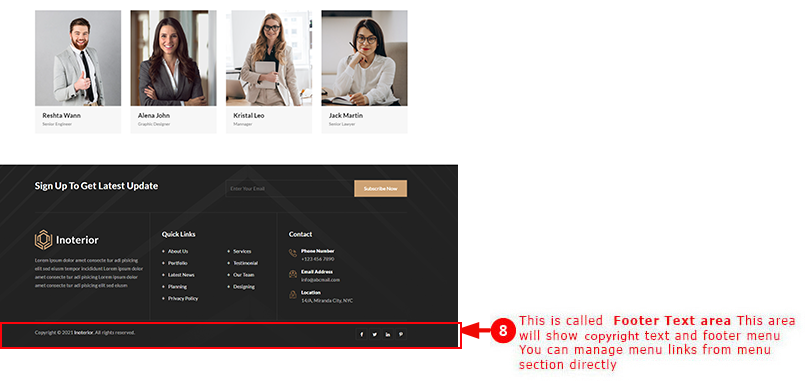Screen dimensions: 812x390
Task: Focus the Enter Your Email field
Action: pyautogui.click(x=289, y=189)
